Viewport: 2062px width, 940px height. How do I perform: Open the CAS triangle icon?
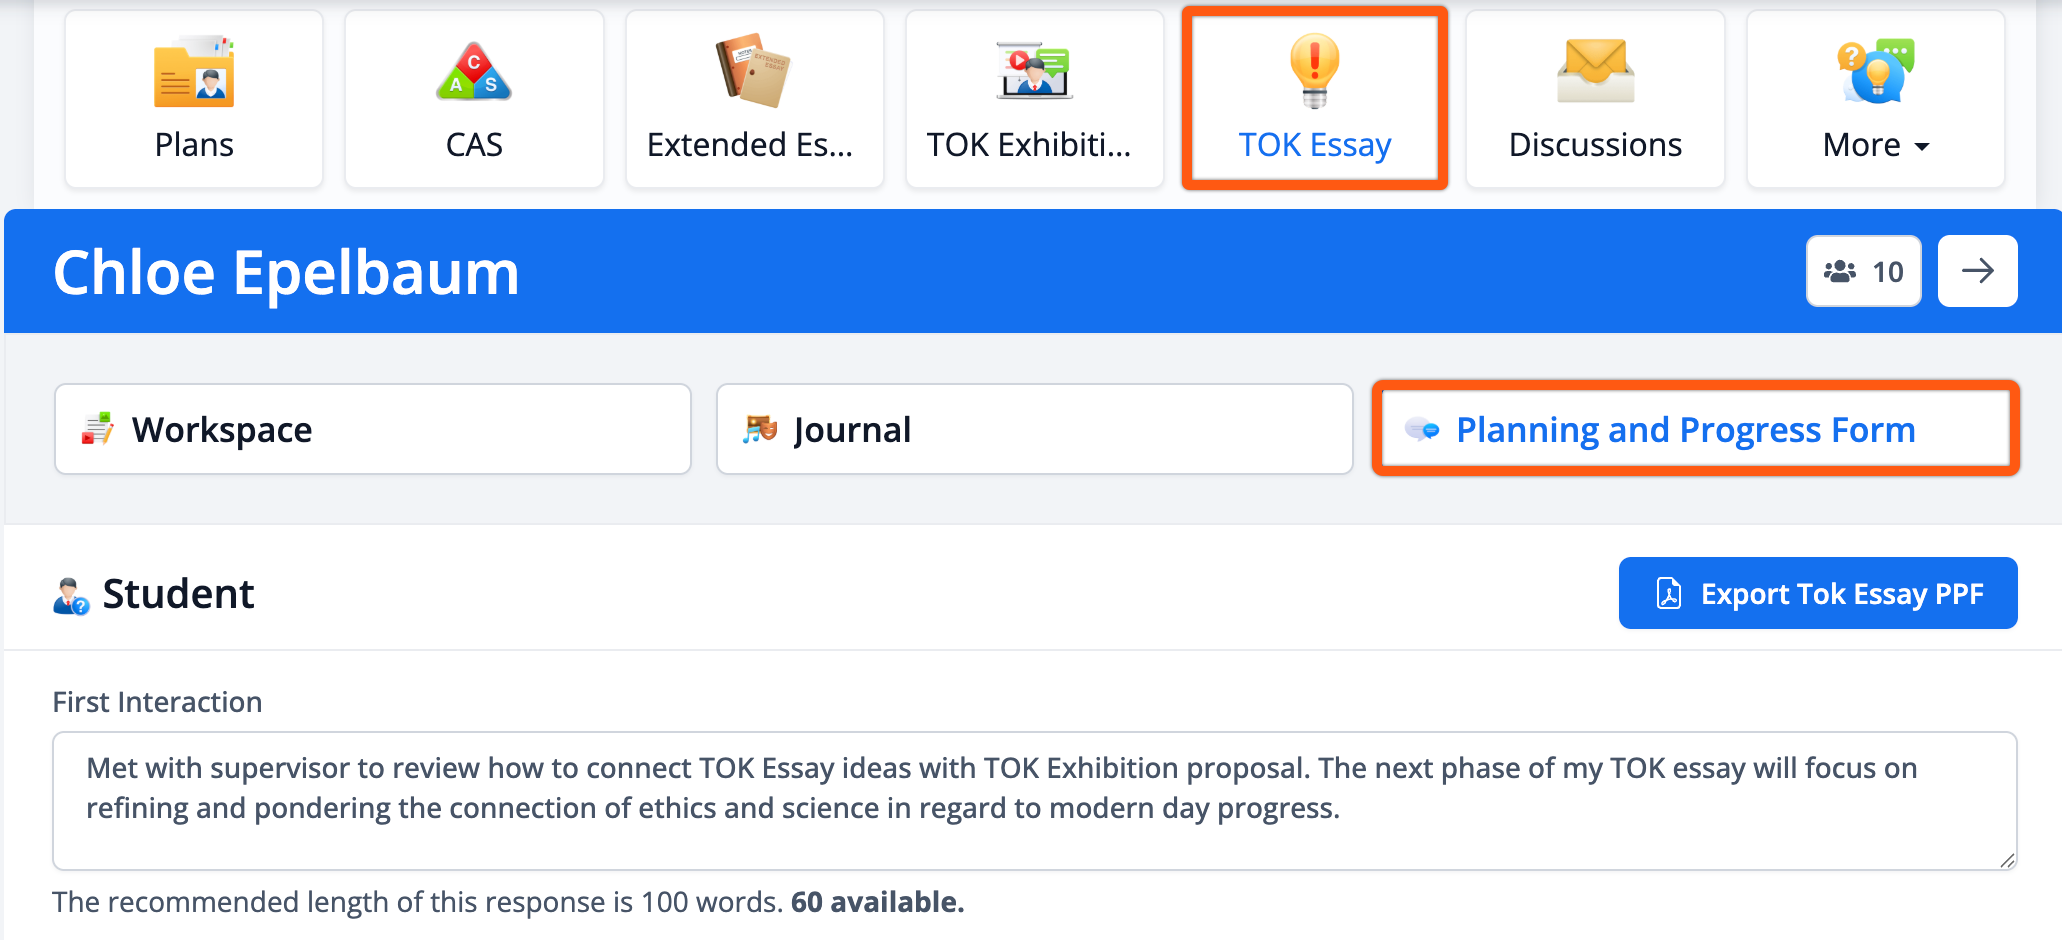[474, 72]
